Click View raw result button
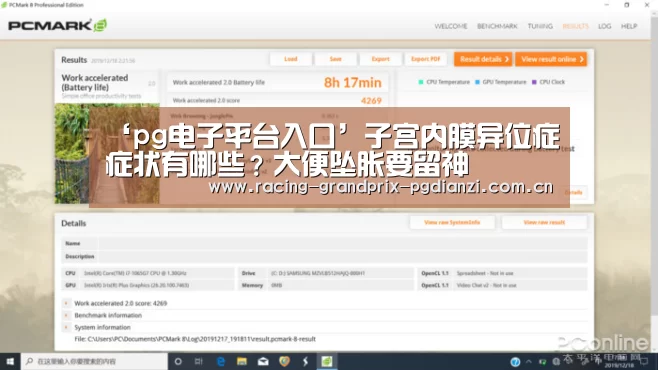The width and height of the screenshot is (658, 370). (544, 222)
